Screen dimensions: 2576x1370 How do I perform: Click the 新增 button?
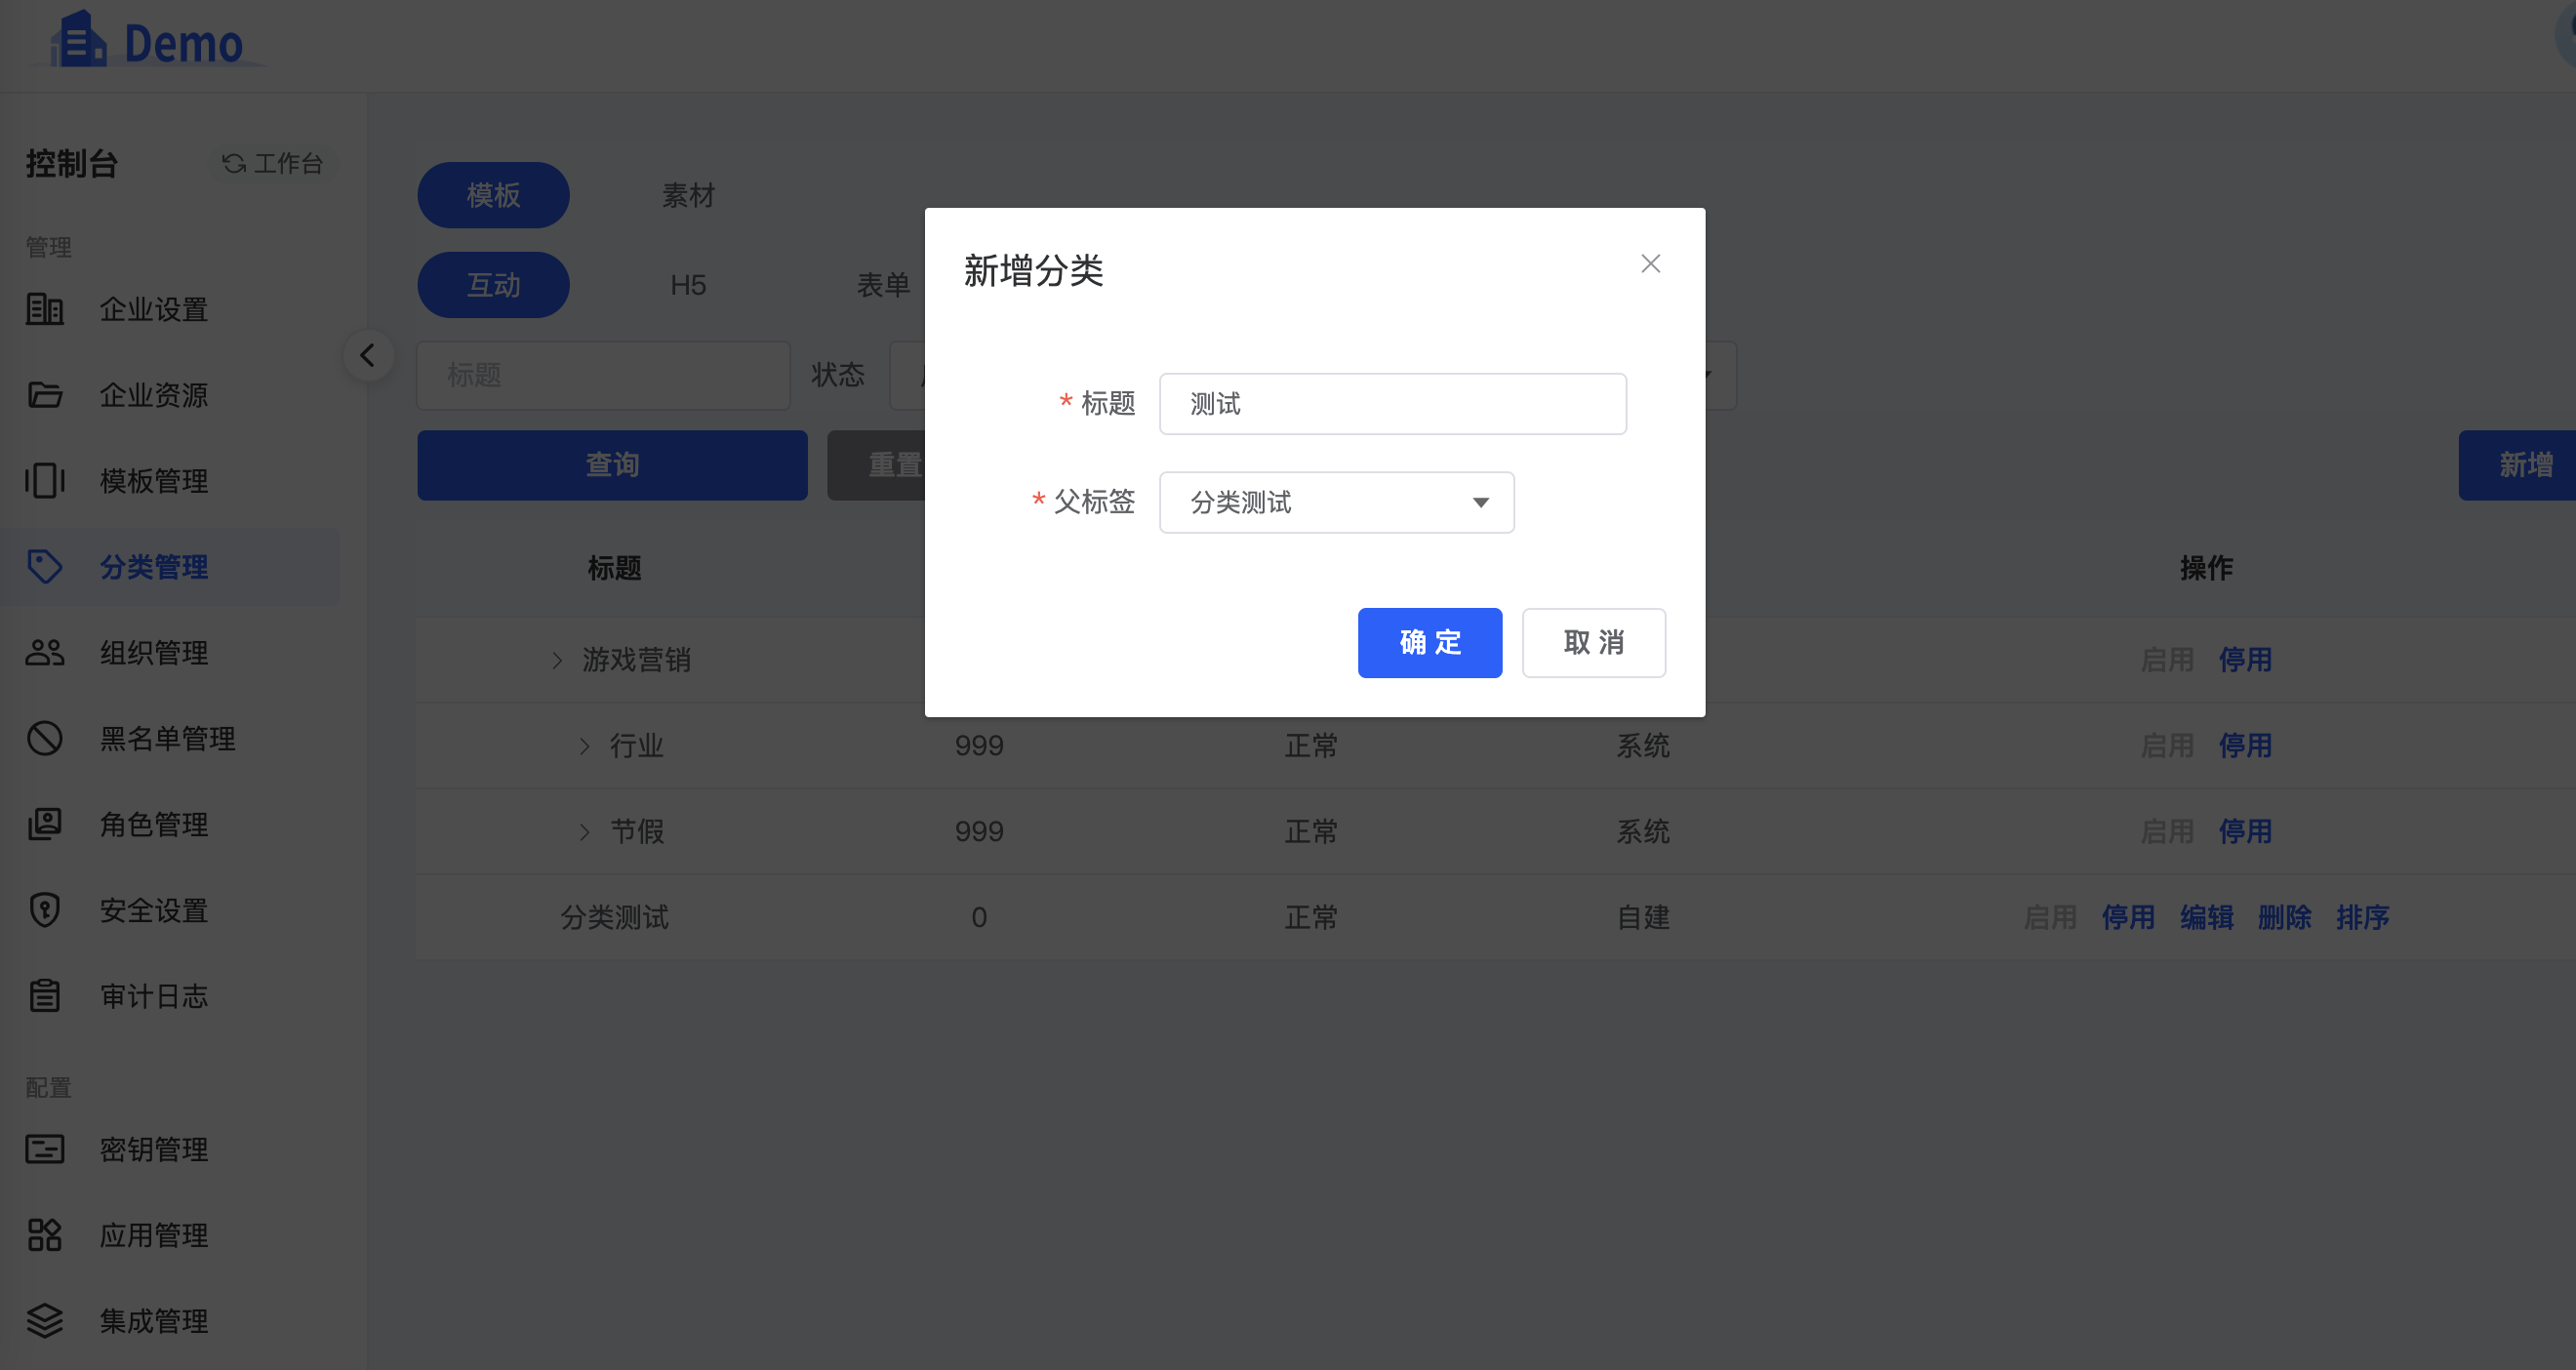click(2518, 465)
